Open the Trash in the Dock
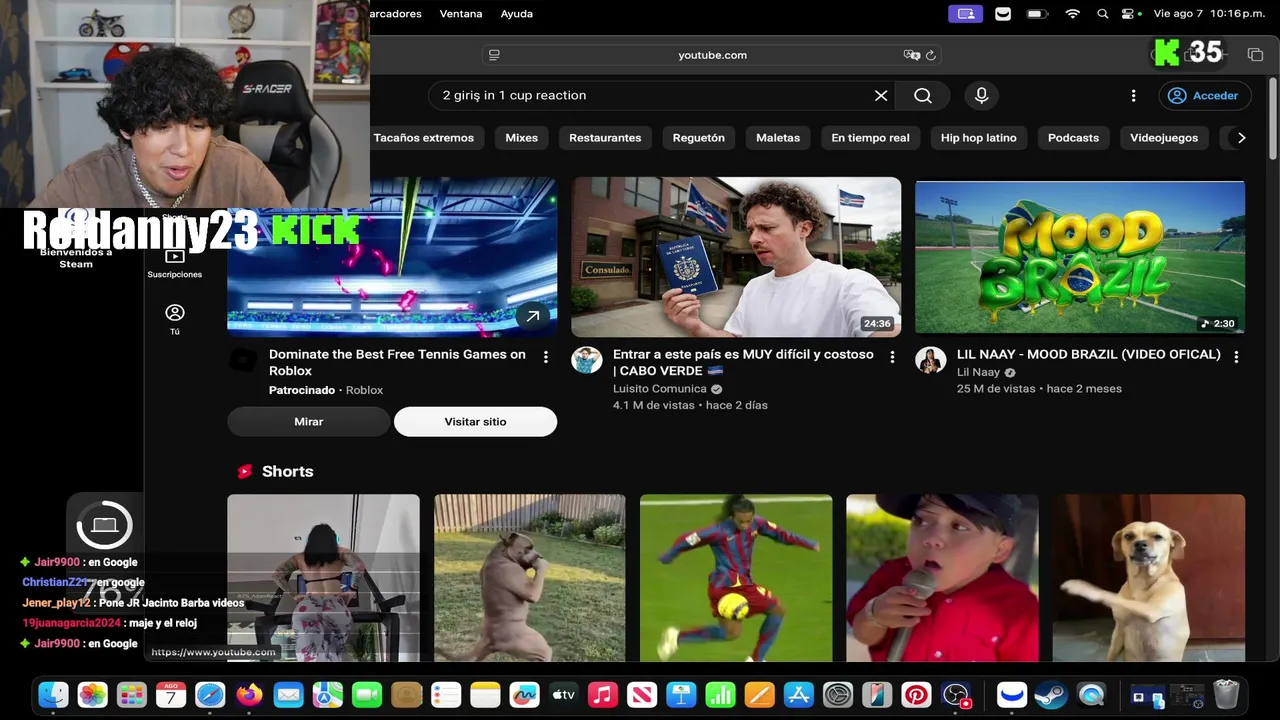 (x=1226, y=694)
